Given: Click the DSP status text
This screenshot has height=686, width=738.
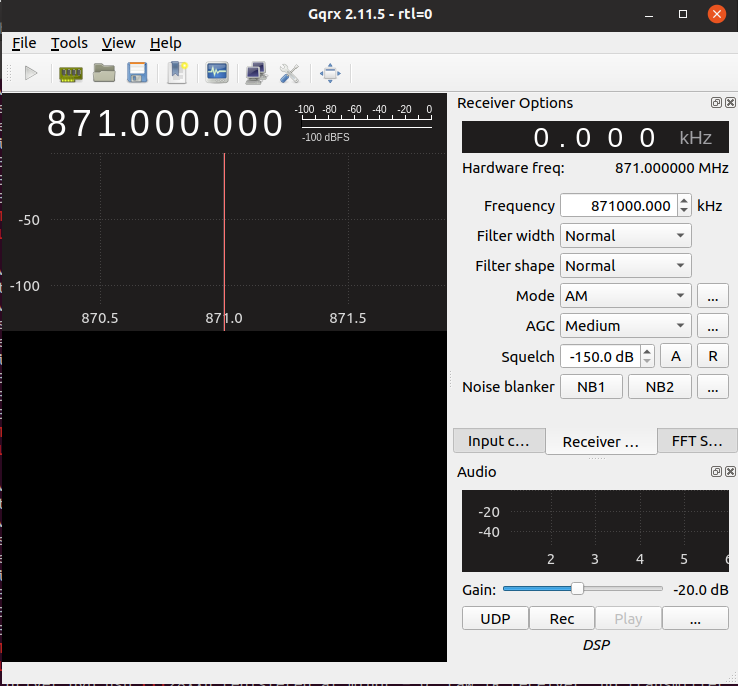Looking at the screenshot, I should [596, 645].
